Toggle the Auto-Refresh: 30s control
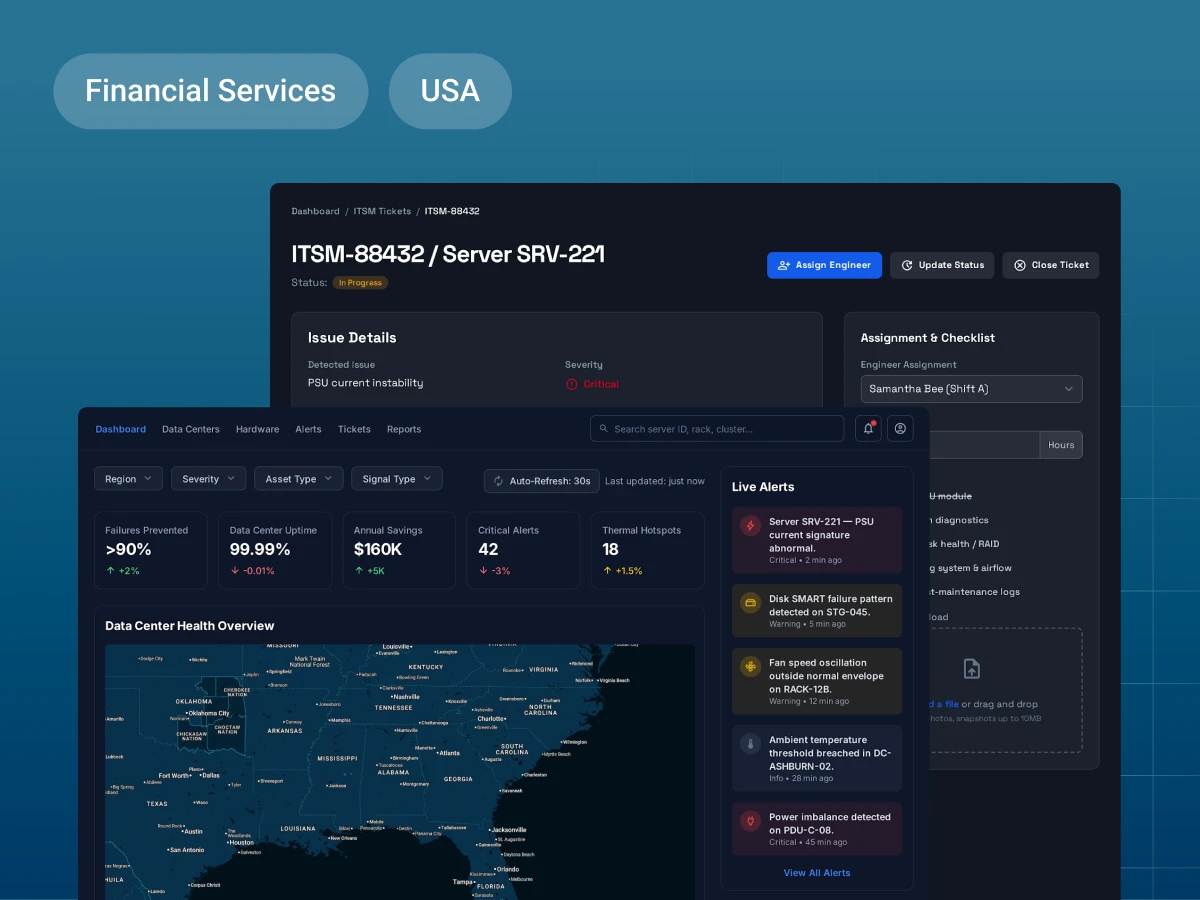This screenshot has height=900, width=1200. [541, 481]
